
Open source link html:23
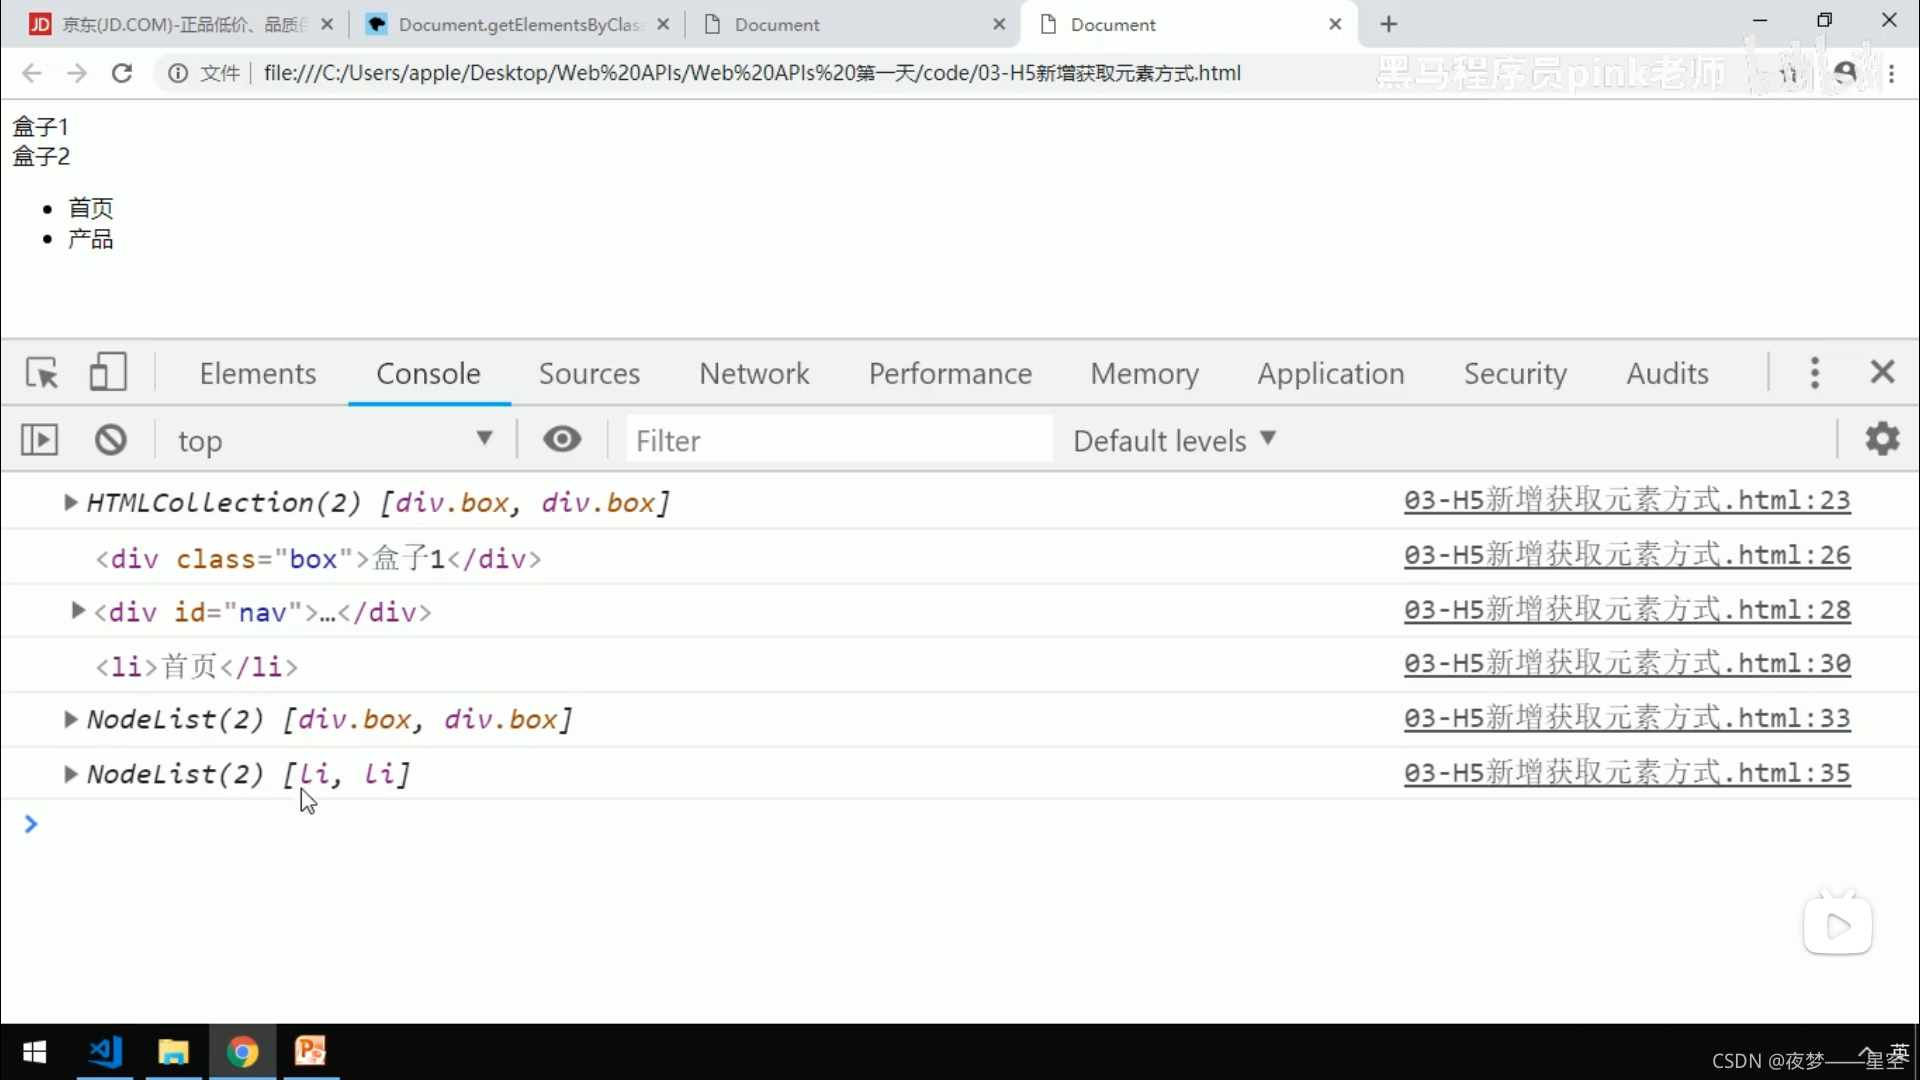1627,500
